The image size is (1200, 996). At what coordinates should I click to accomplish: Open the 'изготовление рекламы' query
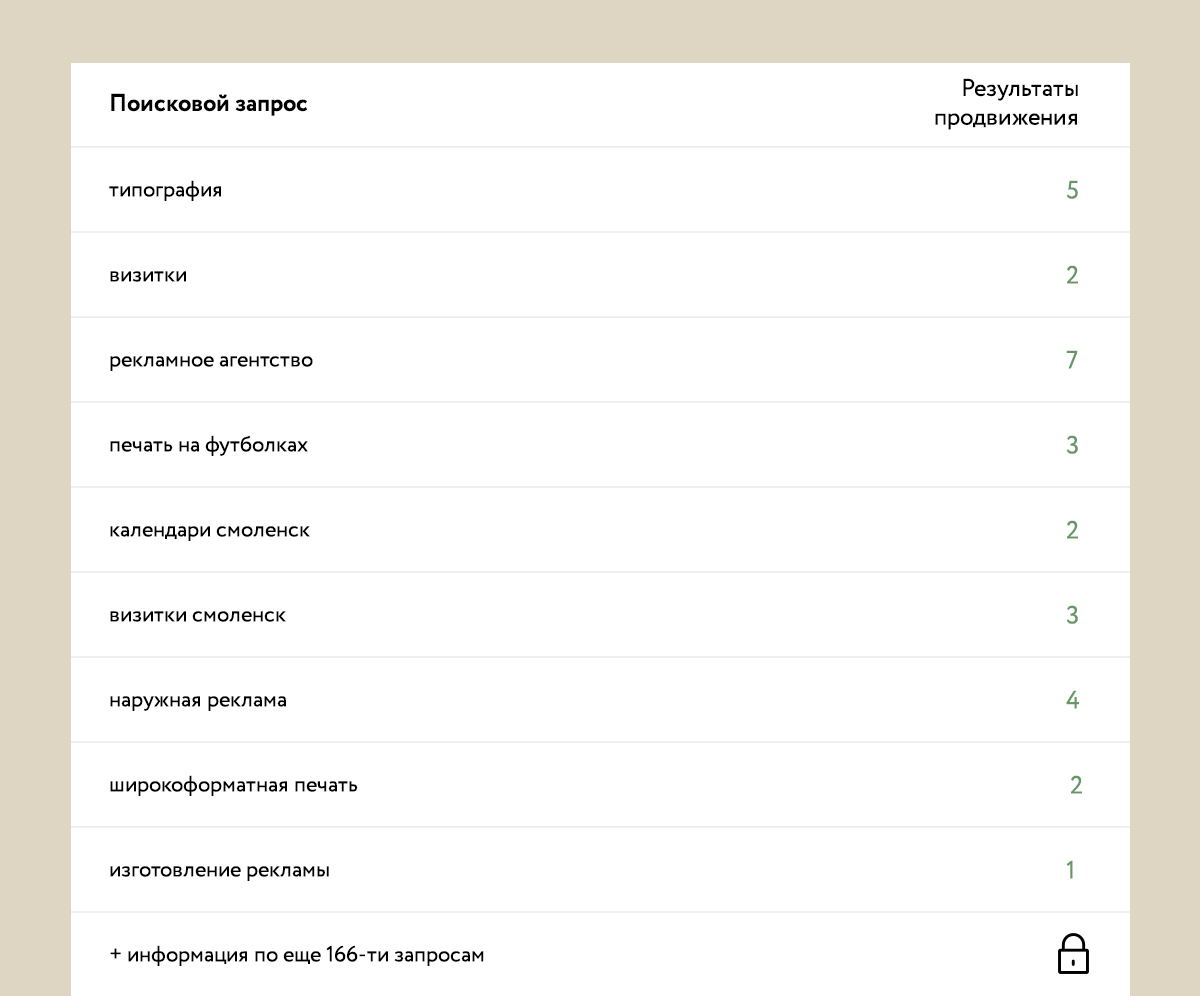tap(219, 870)
